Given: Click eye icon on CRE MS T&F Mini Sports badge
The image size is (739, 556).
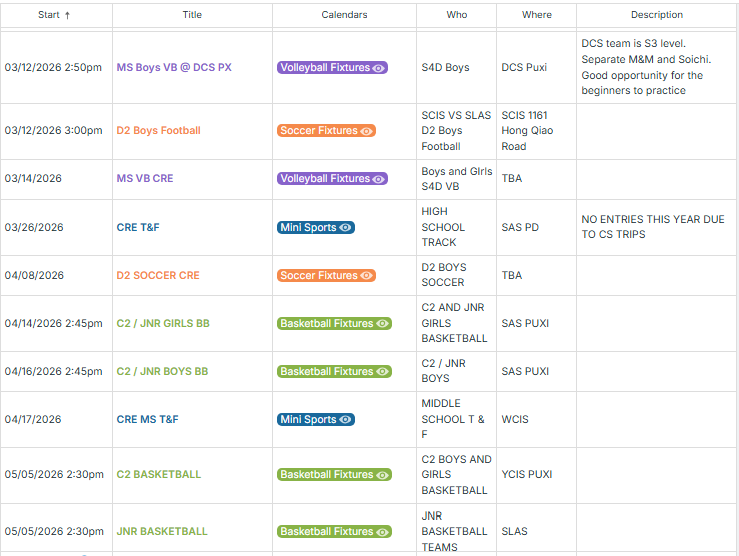Looking at the screenshot, I should pos(345,420).
